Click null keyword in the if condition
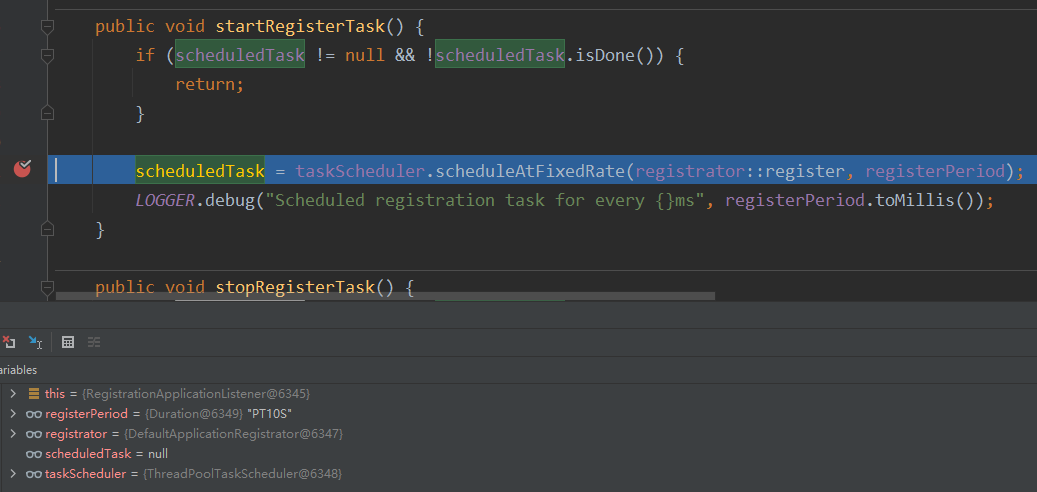1037x492 pixels. [364, 56]
